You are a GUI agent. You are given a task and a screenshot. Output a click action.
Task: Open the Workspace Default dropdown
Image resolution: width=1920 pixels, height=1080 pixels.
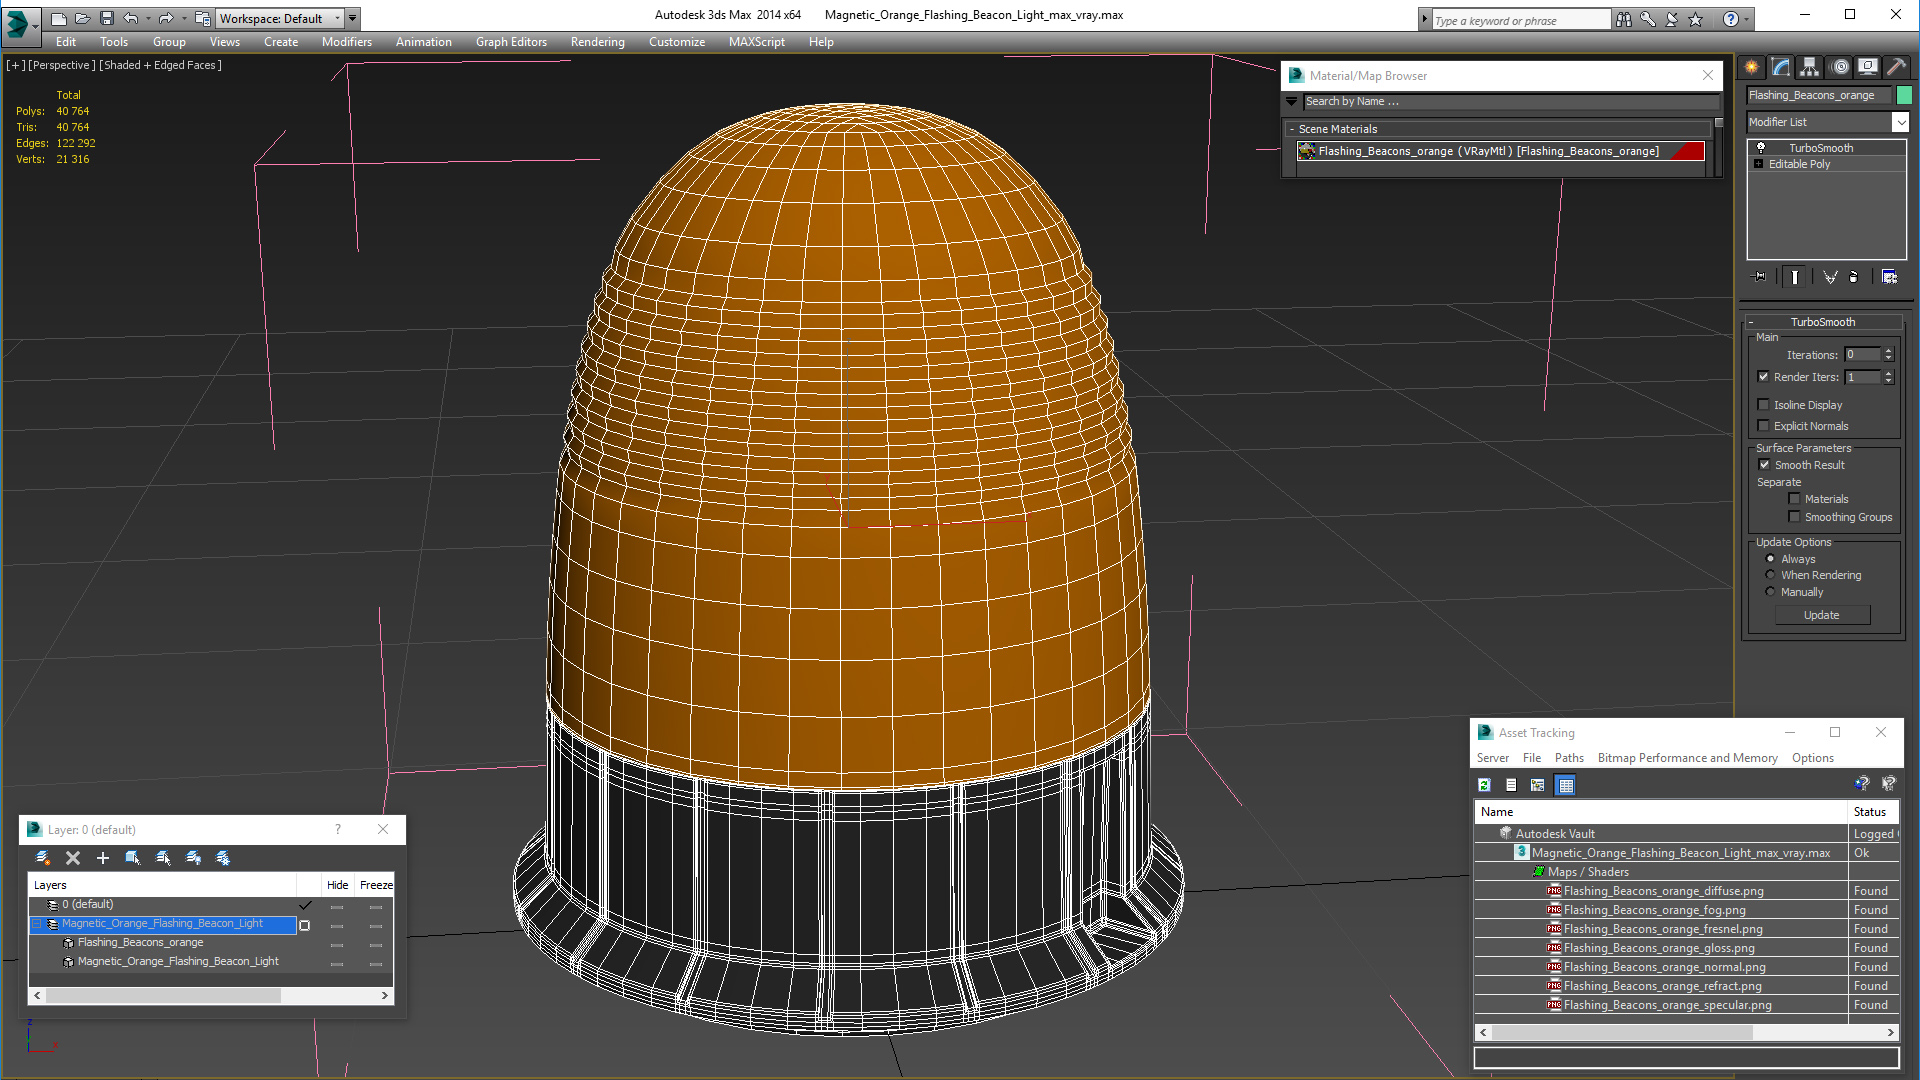pos(279,18)
